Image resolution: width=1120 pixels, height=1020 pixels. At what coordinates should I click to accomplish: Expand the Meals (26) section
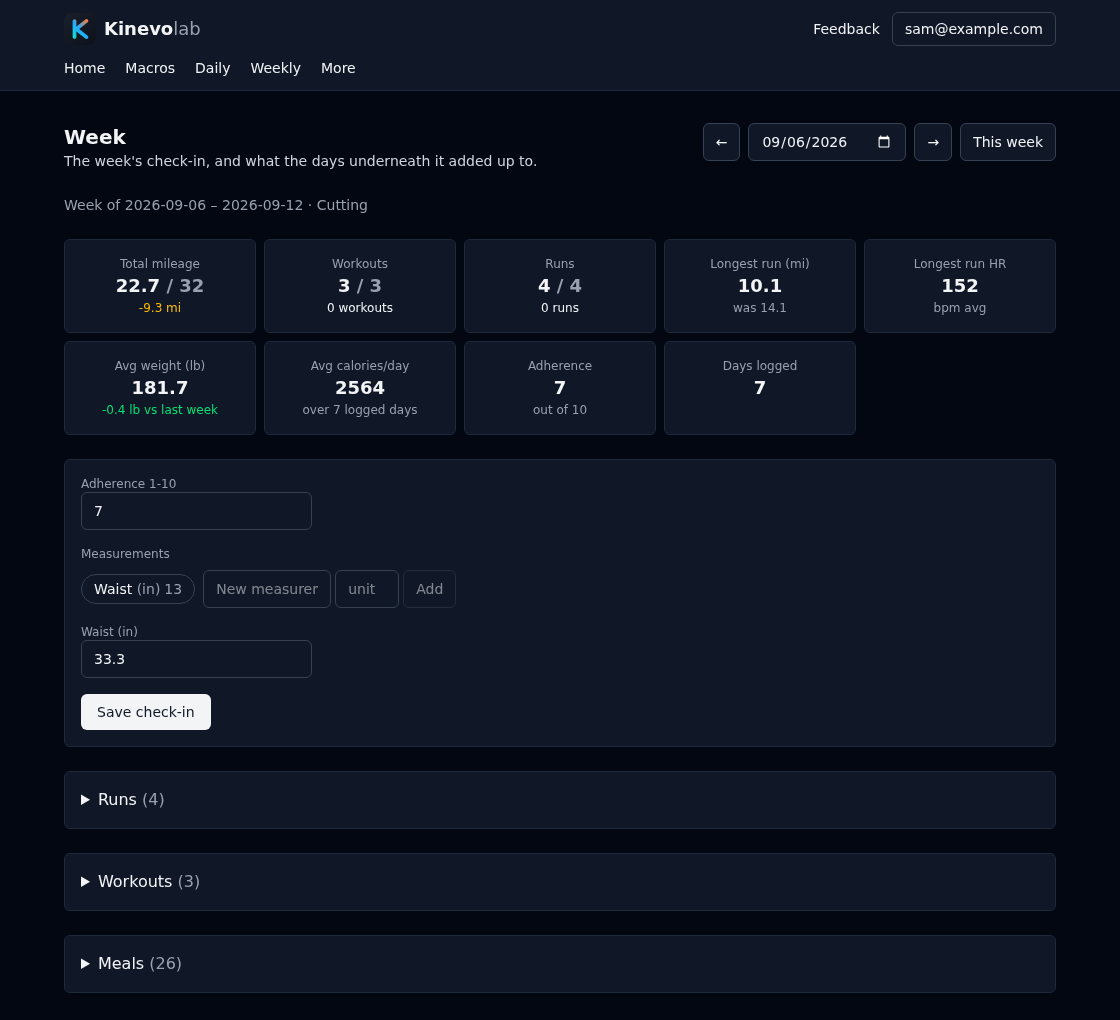point(560,964)
